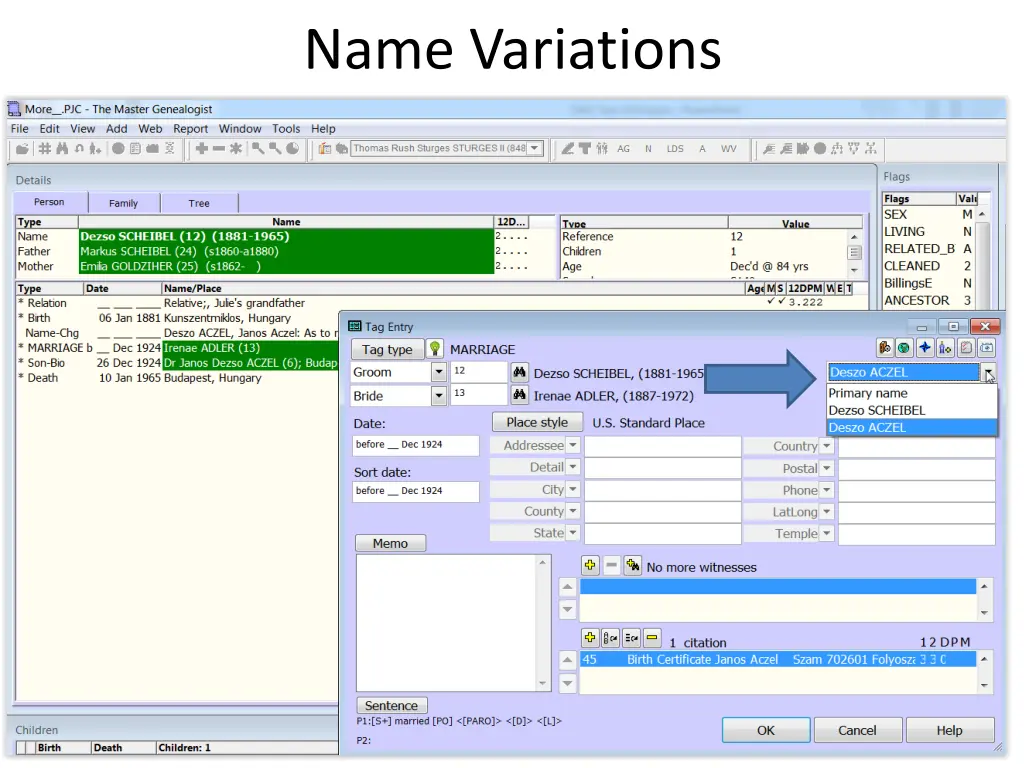Open the File menu
This screenshot has height=768, width=1024.
click(x=20, y=129)
